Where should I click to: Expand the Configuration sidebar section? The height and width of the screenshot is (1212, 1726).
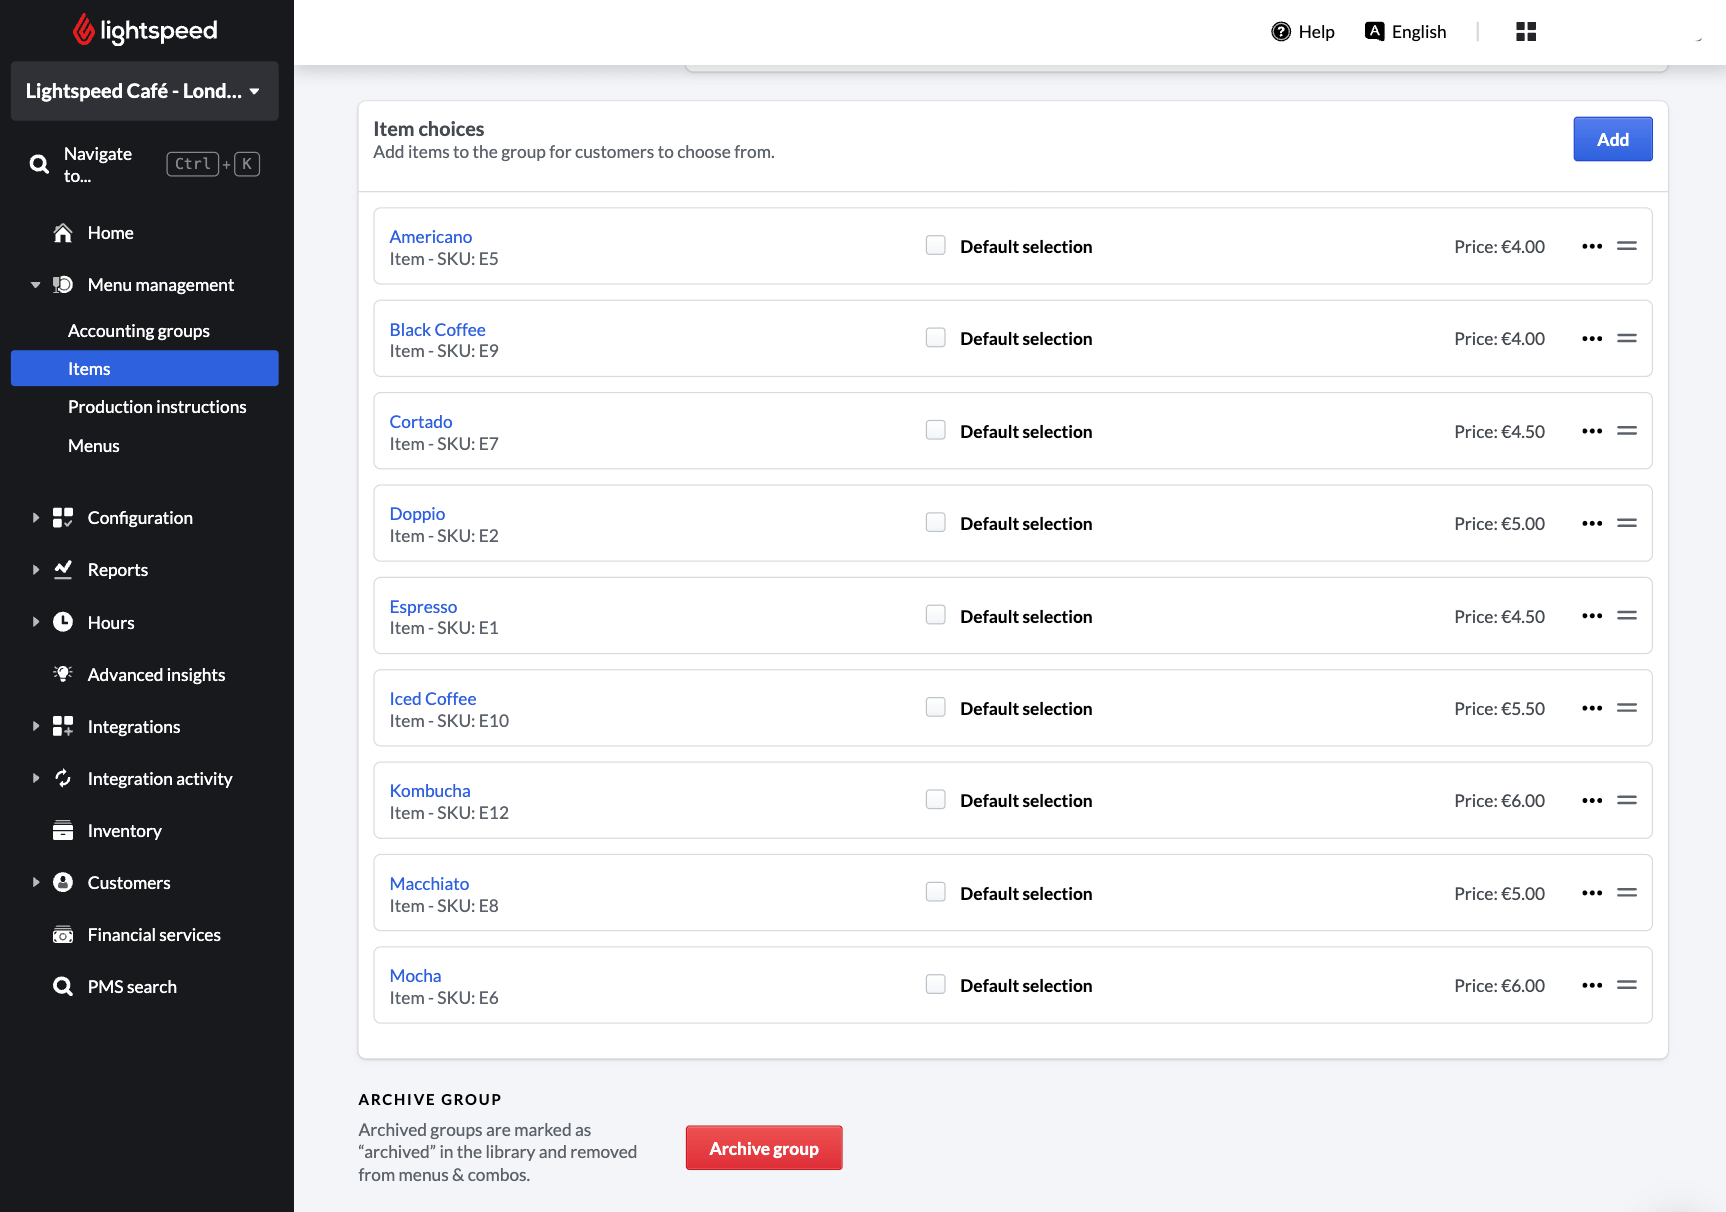pos(36,518)
